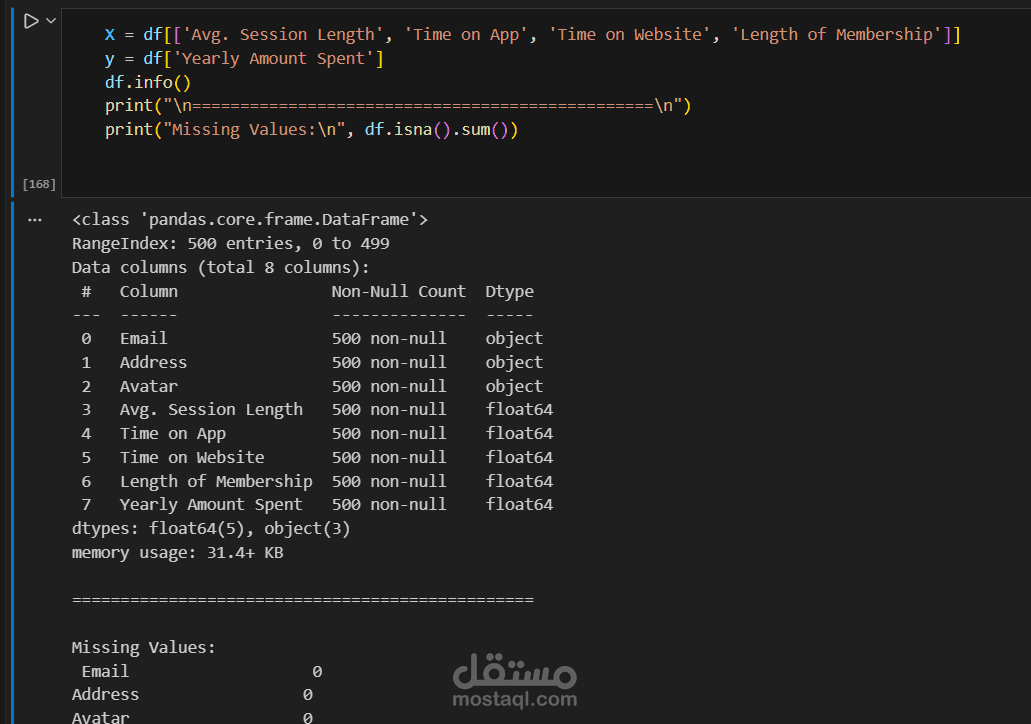Image resolution: width=1031 pixels, height=724 pixels.
Task: Click the Avg. Session Length output row
Action: click(x=210, y=410)
